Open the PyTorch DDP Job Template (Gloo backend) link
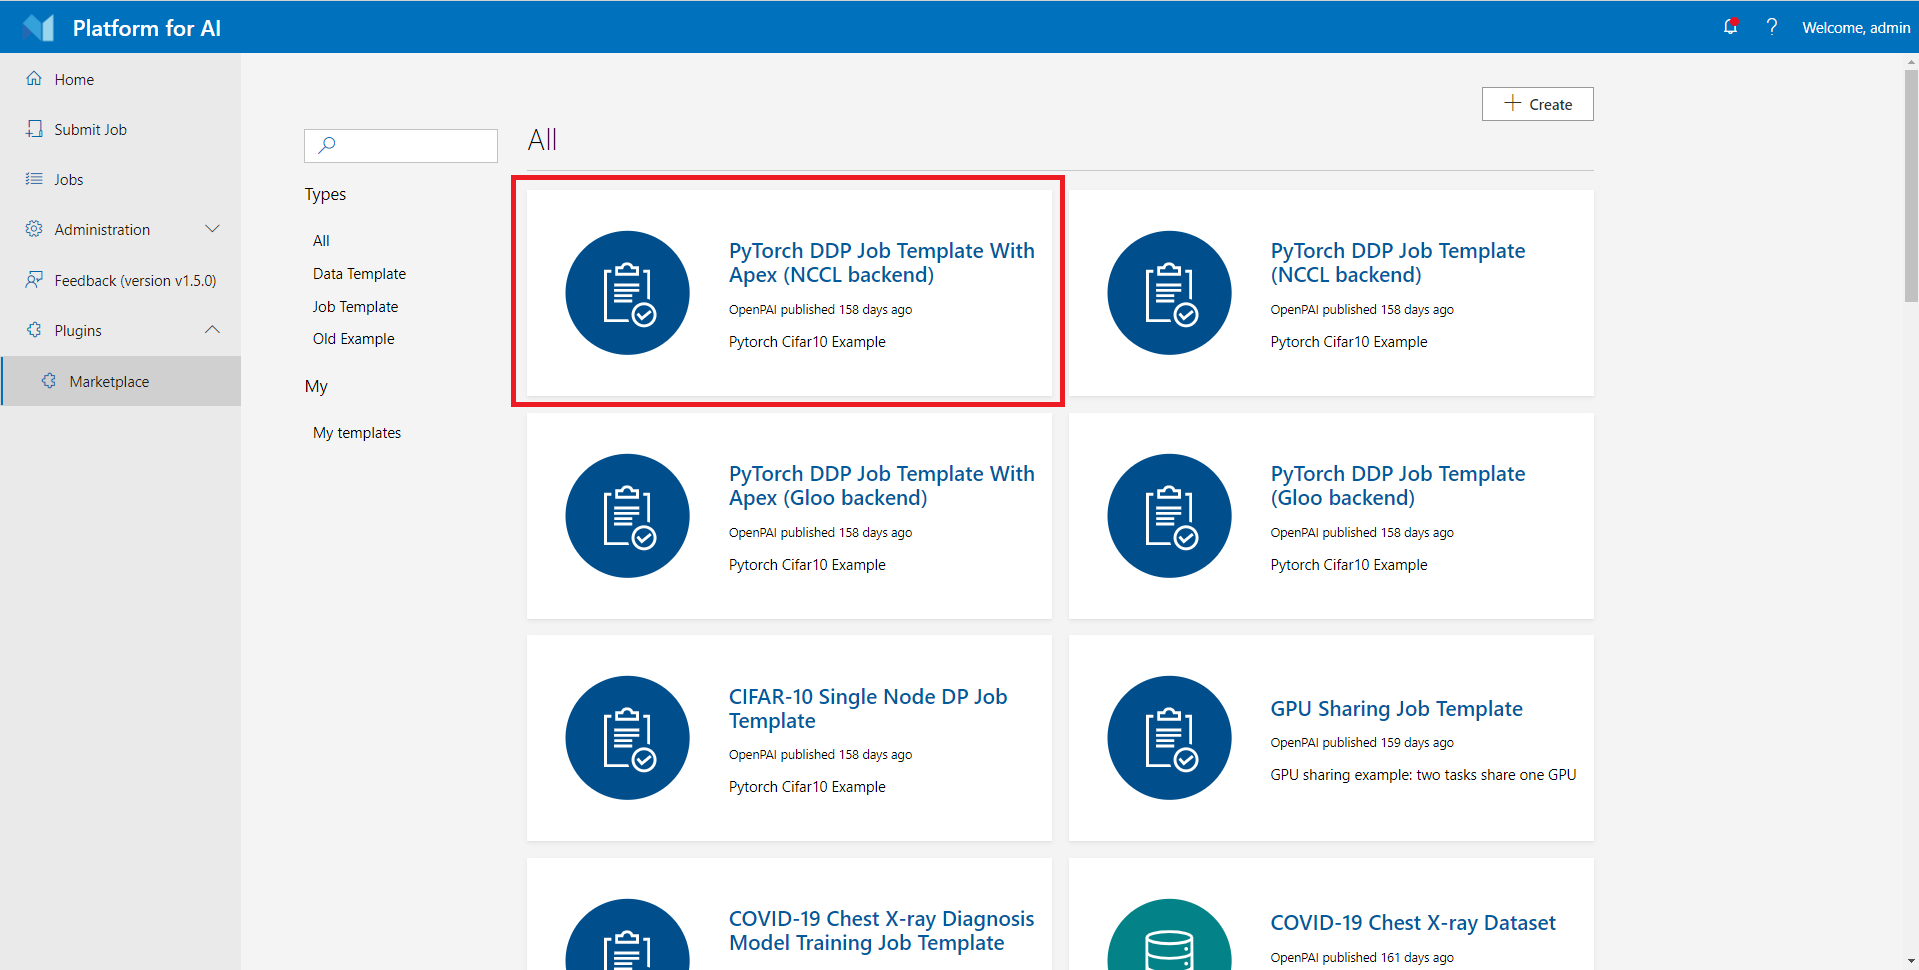This screenshot has height=970, width=1919. coord(1397,486)
